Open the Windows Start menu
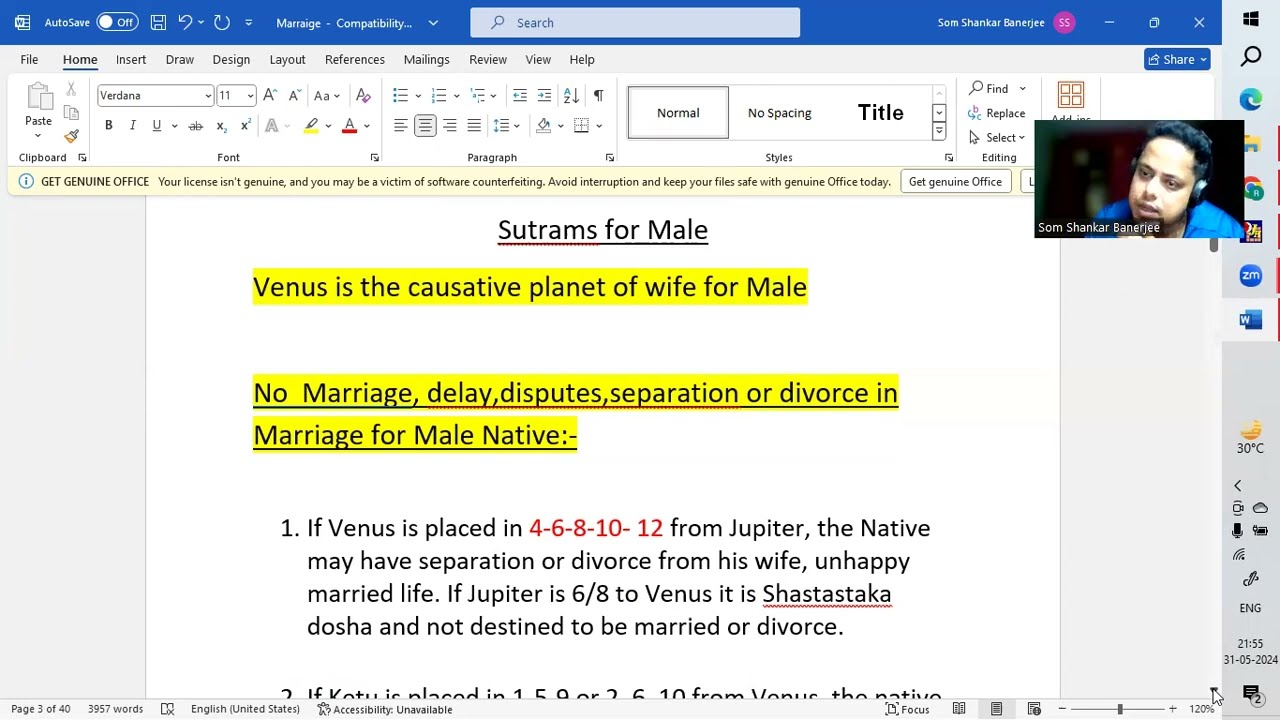This screenshot has width=1280, height=720. click(x=1251, y=20)
